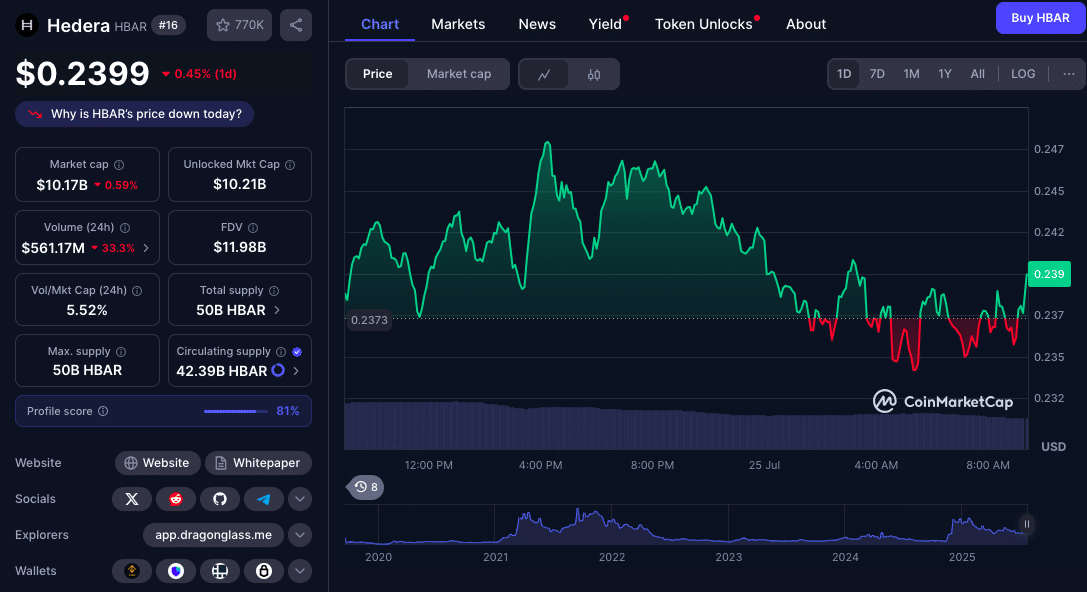The image size is (1087, 592).
Task: Open the News tab
Action: click(x=537, y=24)
